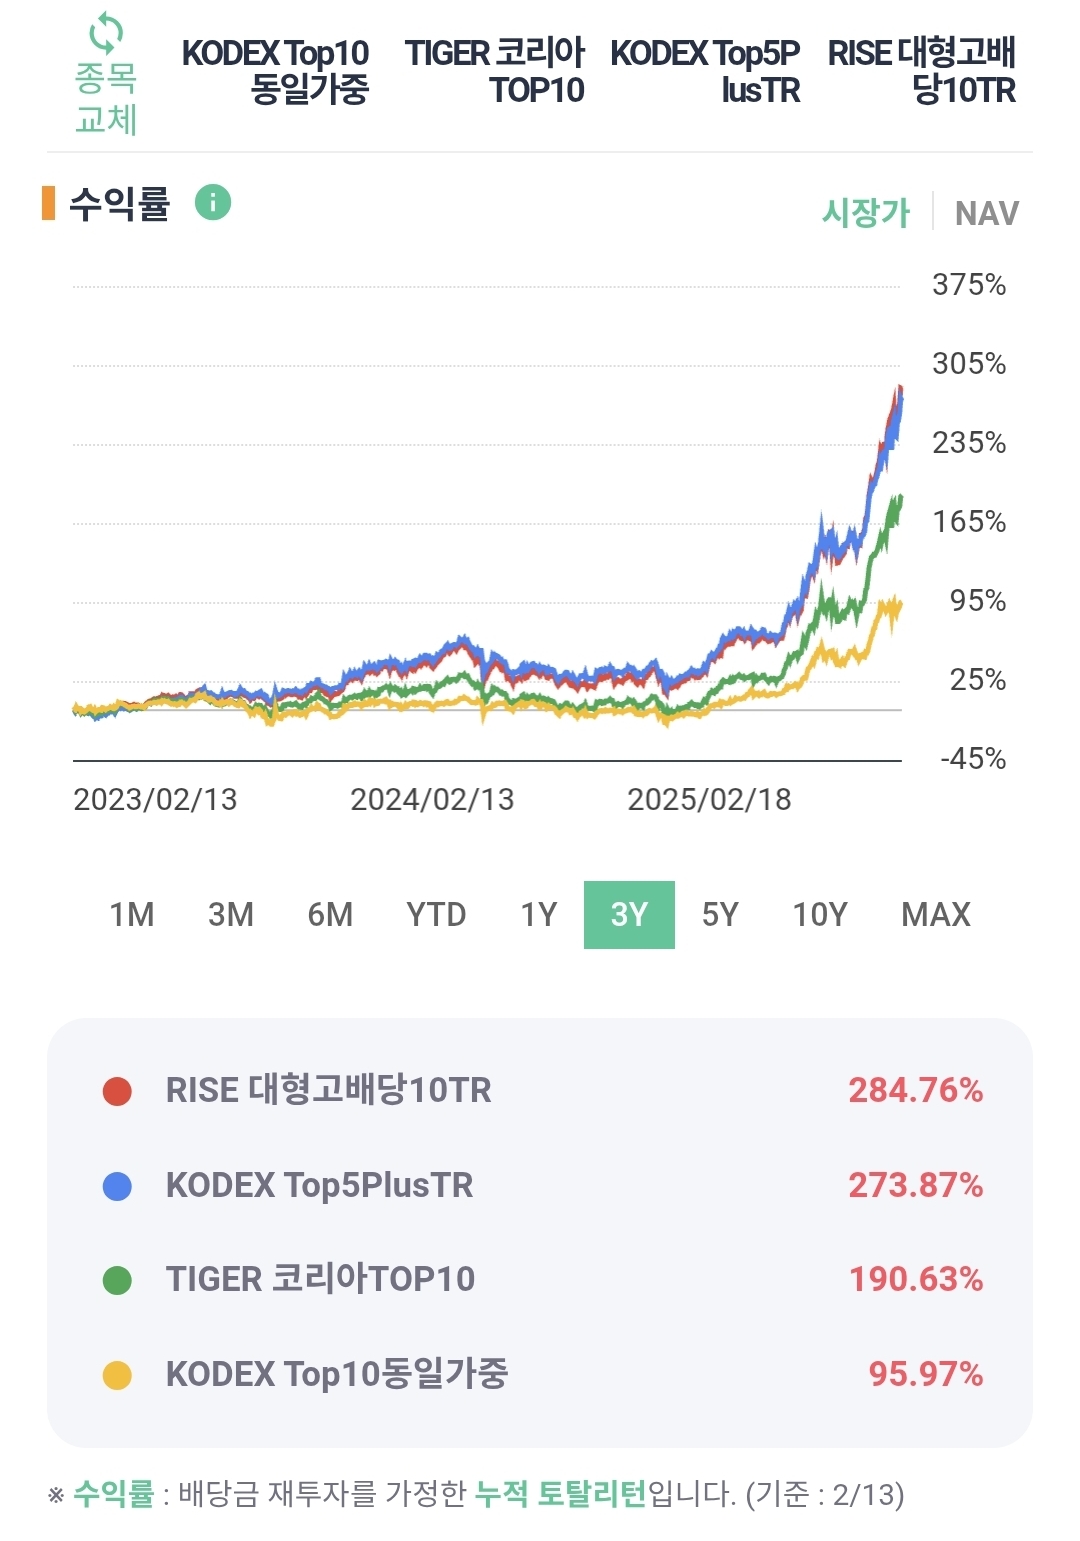Click the blue KODEX Top5PlusTR legend dot
The height and width of the screenshot is (1541, 1080).
point(118,1186)
